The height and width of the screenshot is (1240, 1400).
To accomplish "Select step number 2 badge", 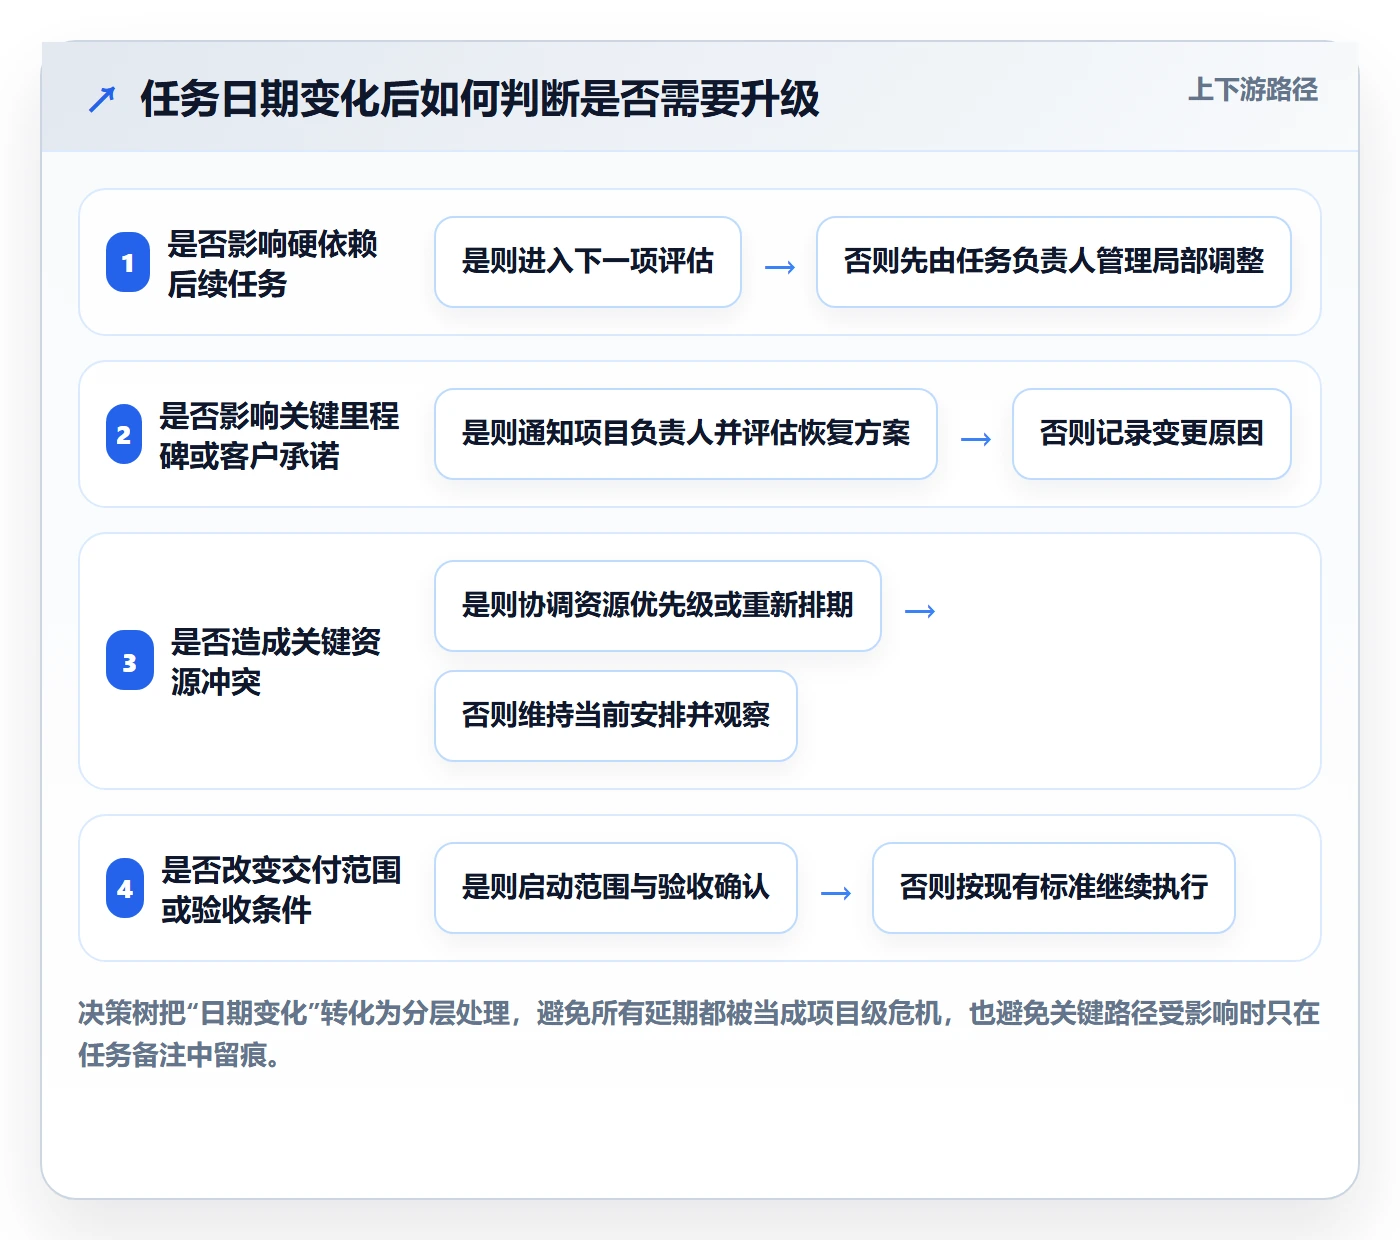I will (124, 434).
